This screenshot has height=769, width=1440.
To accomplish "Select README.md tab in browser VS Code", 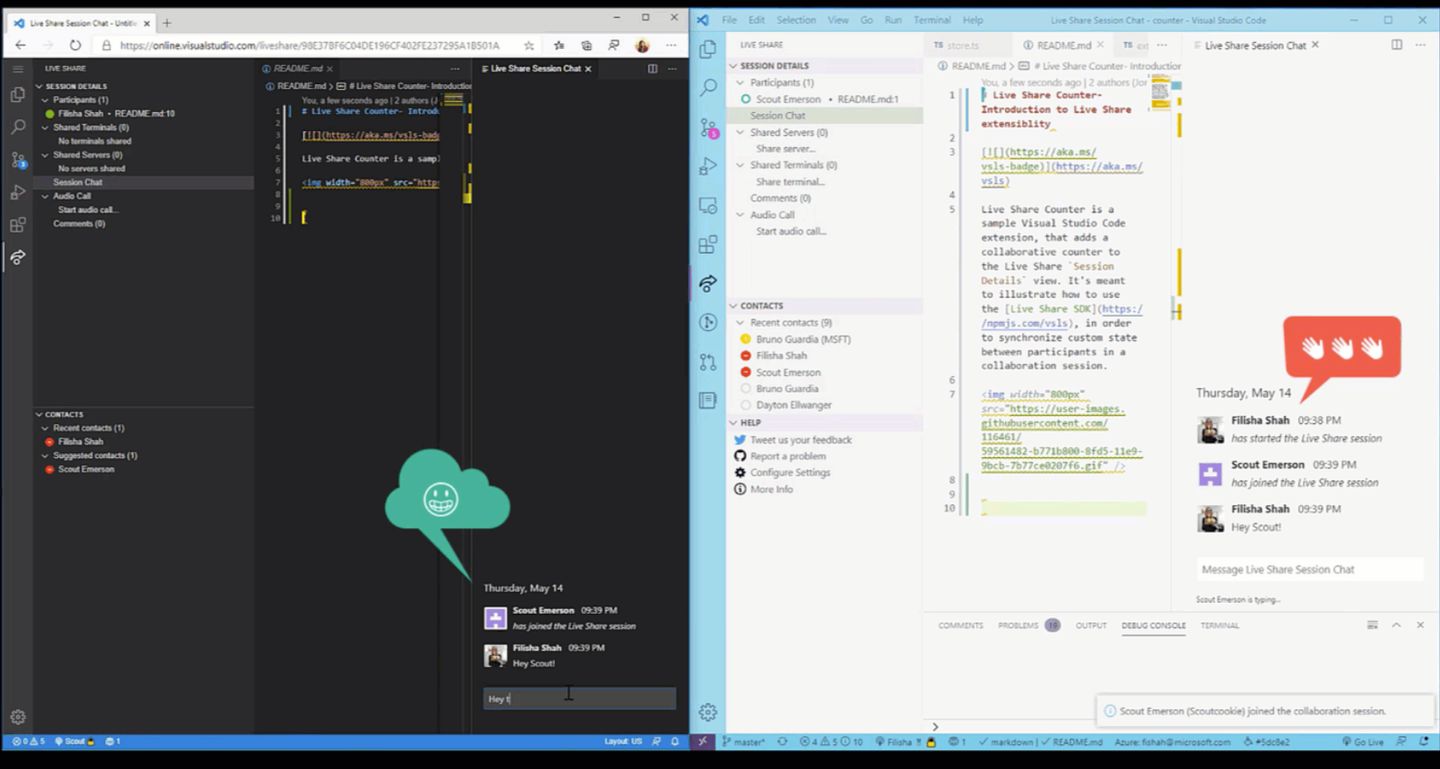I will pos(298,69).
